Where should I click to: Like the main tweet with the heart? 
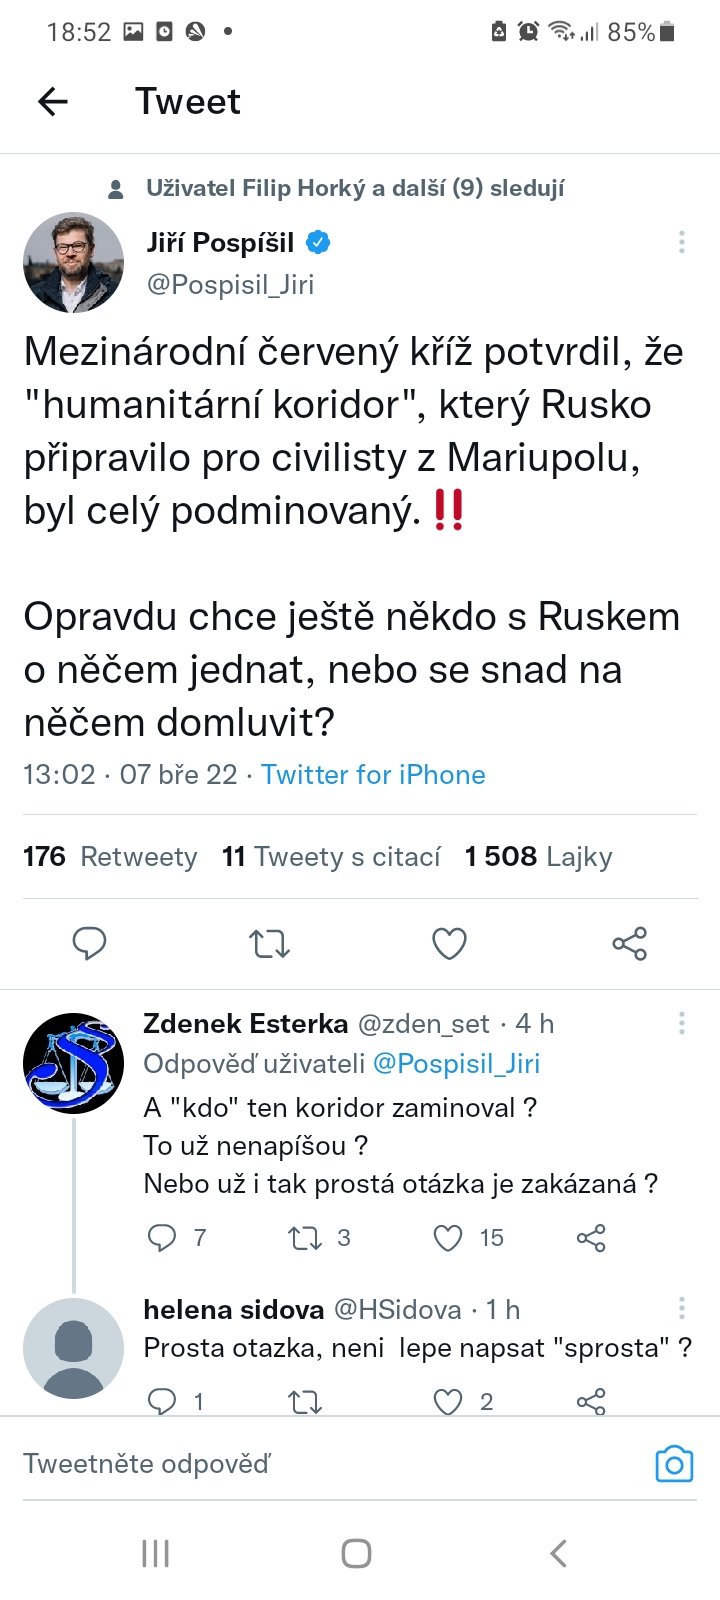coord(449,943)
